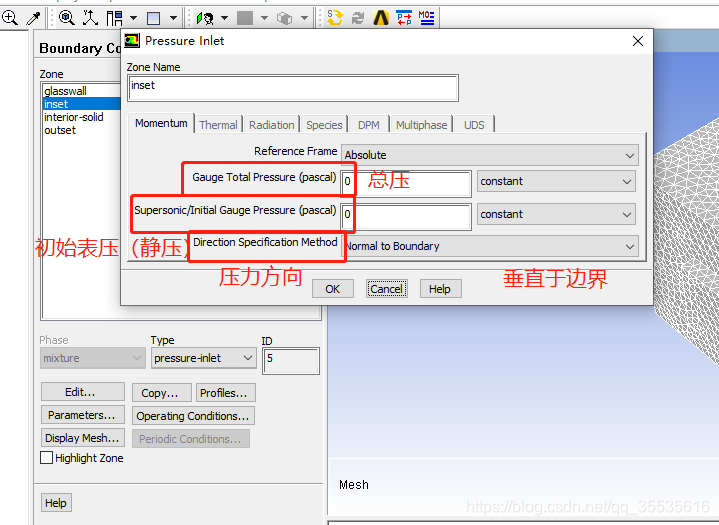Click the axes orientation icon
The width and height of the screenshot is (719, 525).
point(90,18)
